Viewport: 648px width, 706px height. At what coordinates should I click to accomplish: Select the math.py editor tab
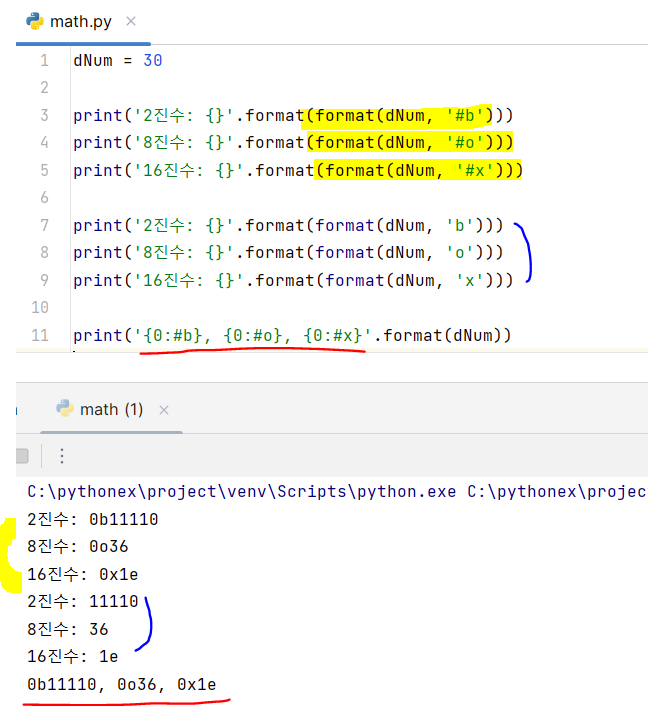click(81, 22)
